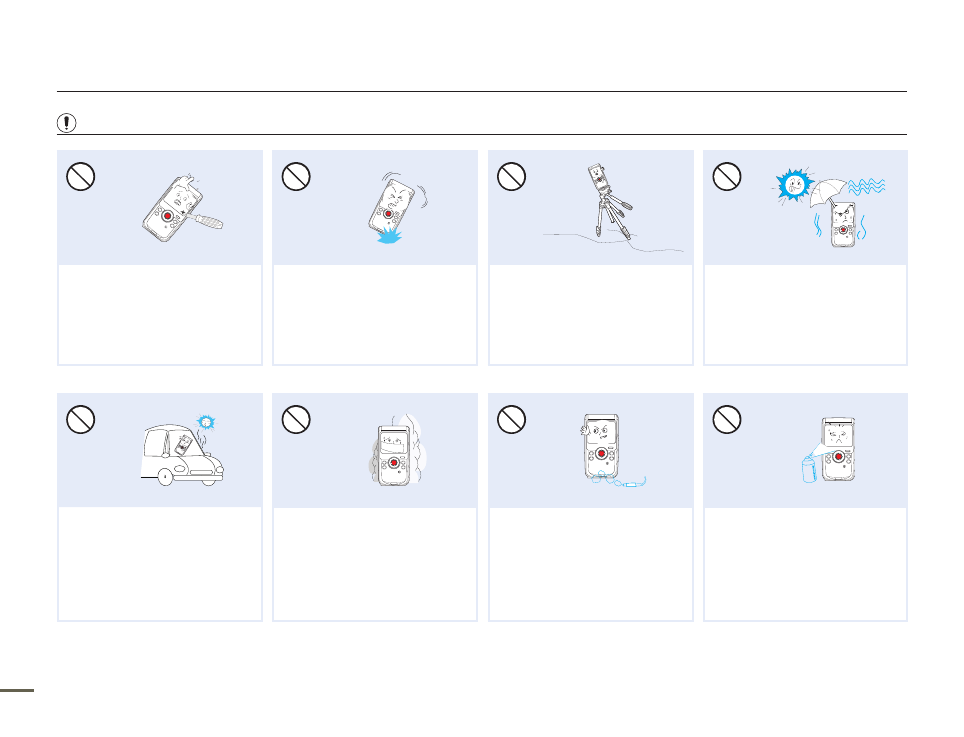Viewport: 964px width, 737px height.
Task: Click the blank text box under screwdriver illustration
Action: [x=160, y=315]
